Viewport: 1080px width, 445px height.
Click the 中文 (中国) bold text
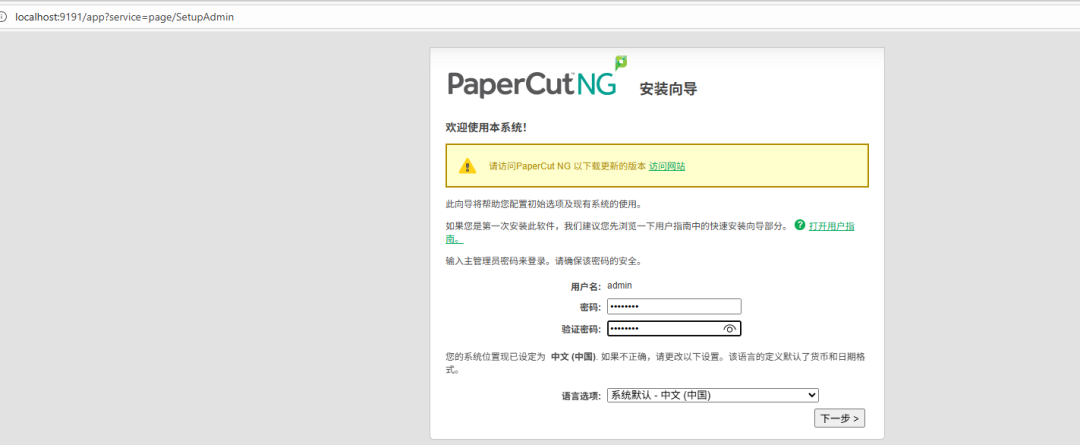point(574,358)
